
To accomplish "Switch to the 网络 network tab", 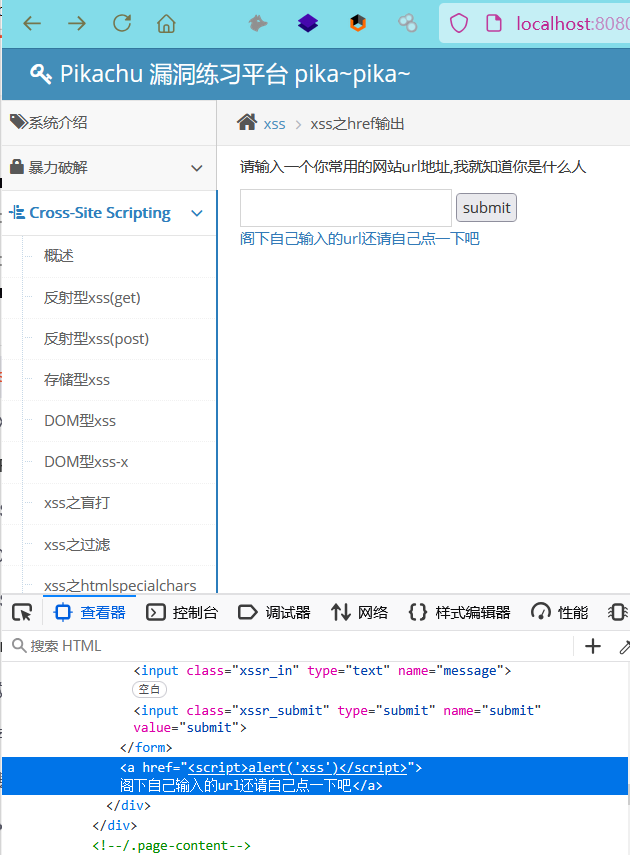I will 359,613.
